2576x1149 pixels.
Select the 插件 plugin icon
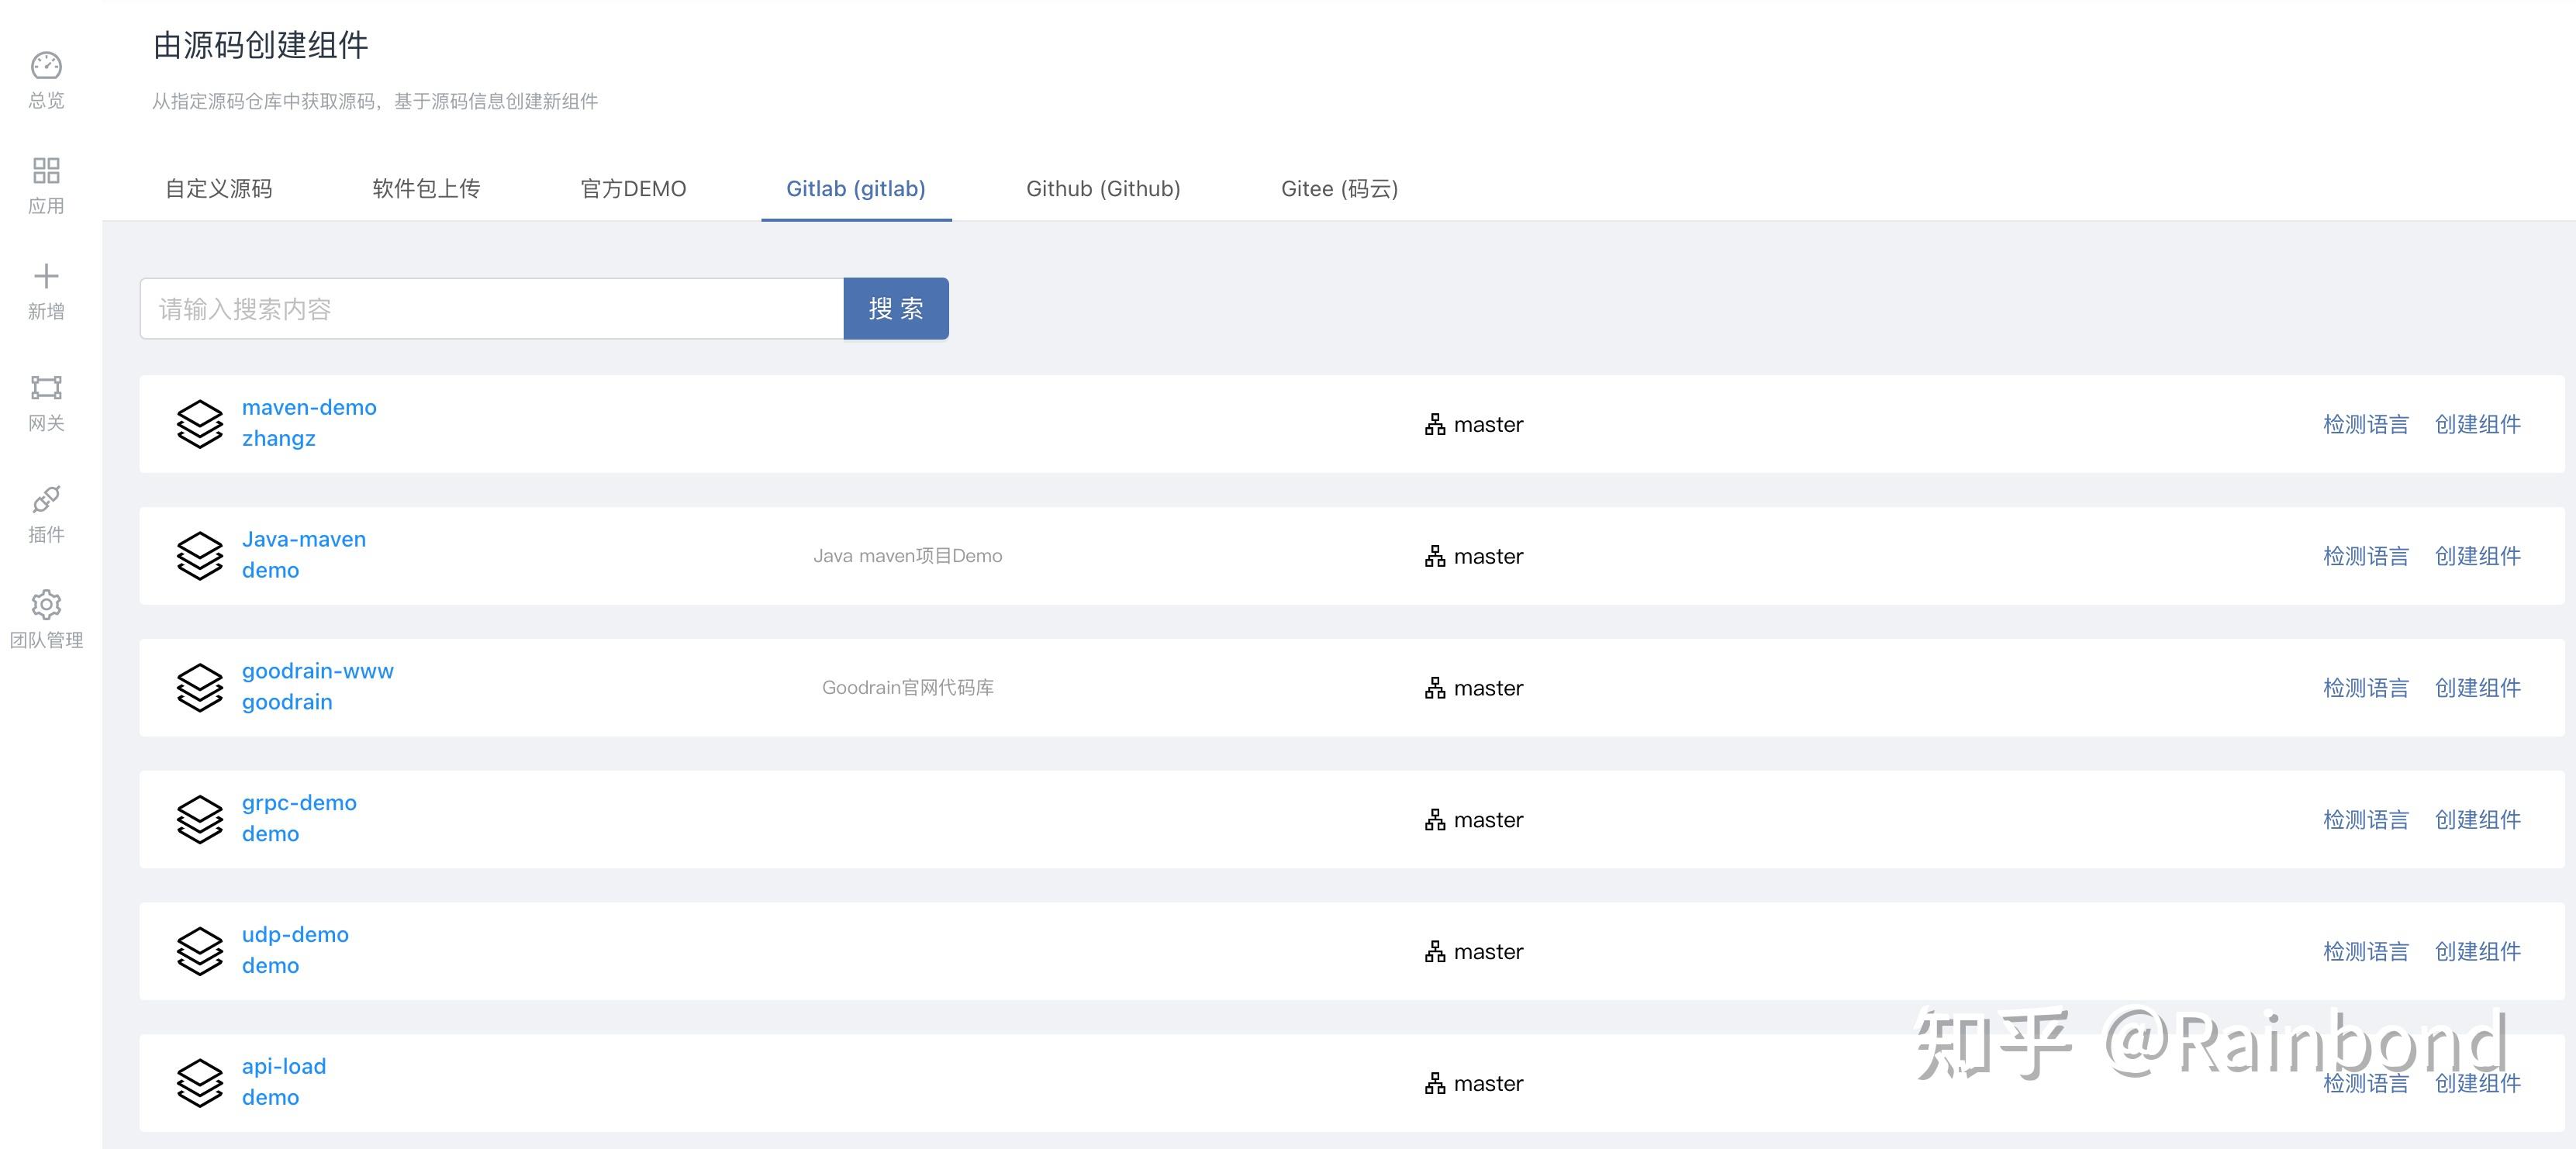click(46, 499)
